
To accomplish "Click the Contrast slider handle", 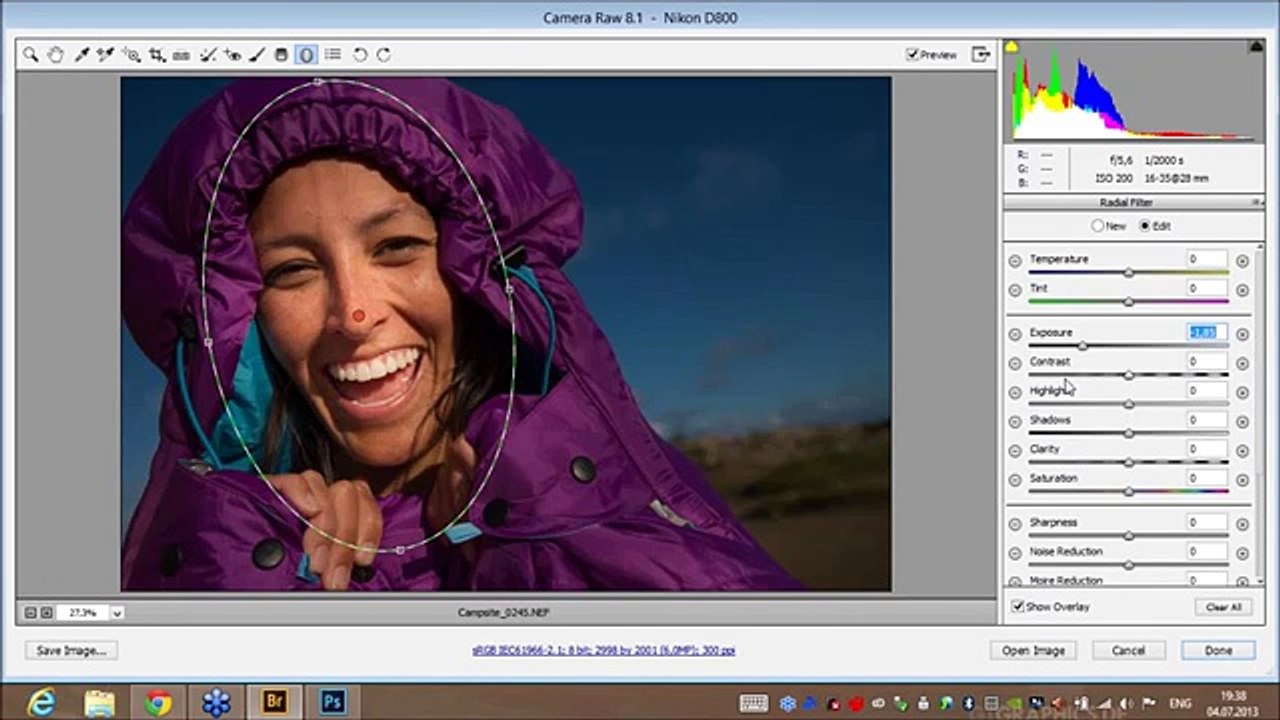I will pyautogui.click(x=1128, y=375).
